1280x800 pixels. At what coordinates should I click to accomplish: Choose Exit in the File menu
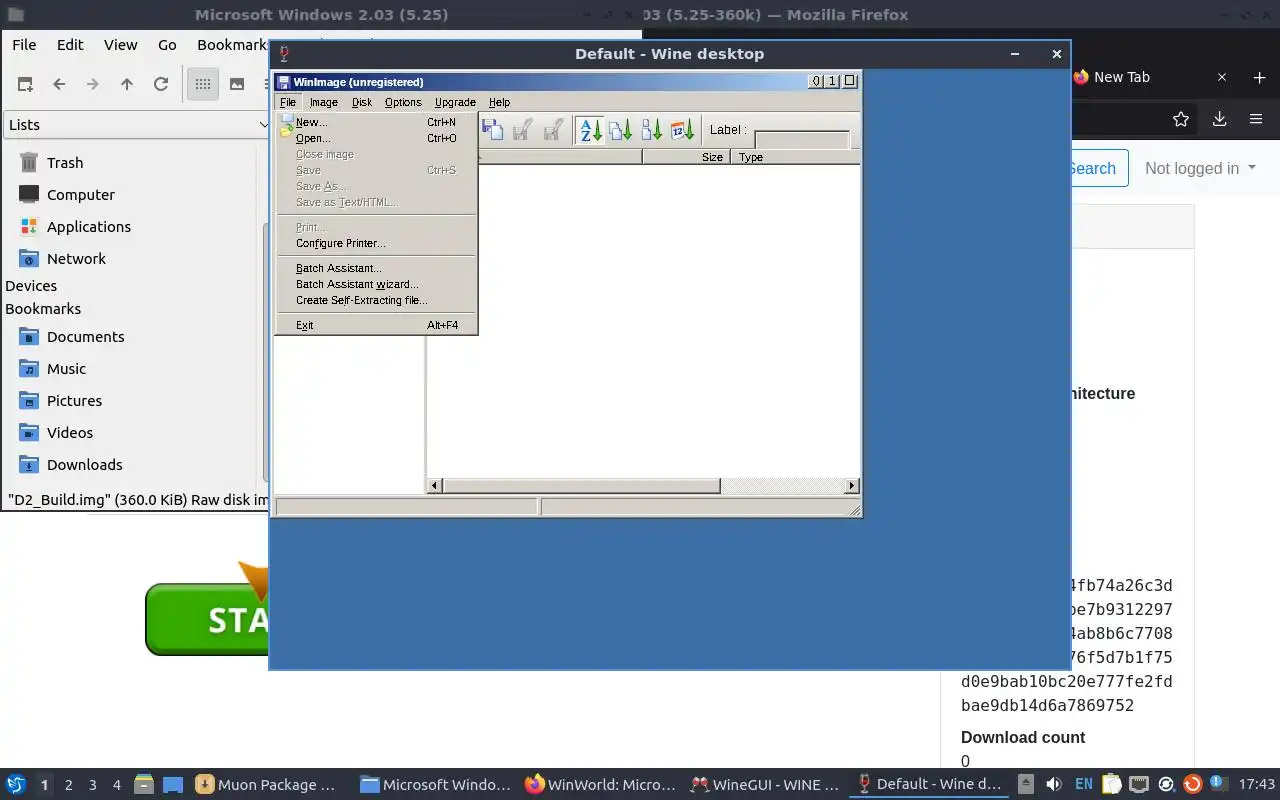(376, 325)
